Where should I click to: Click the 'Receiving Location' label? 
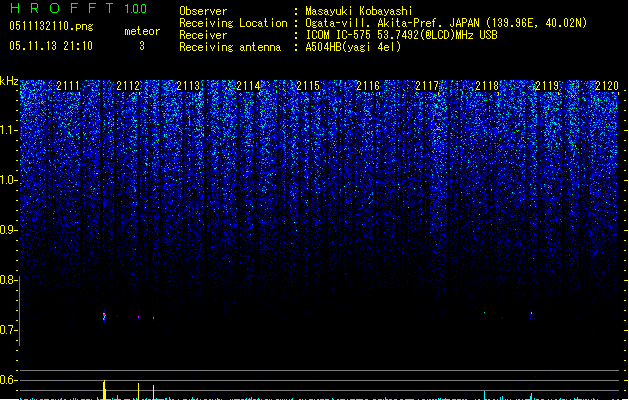click(233, 23)
